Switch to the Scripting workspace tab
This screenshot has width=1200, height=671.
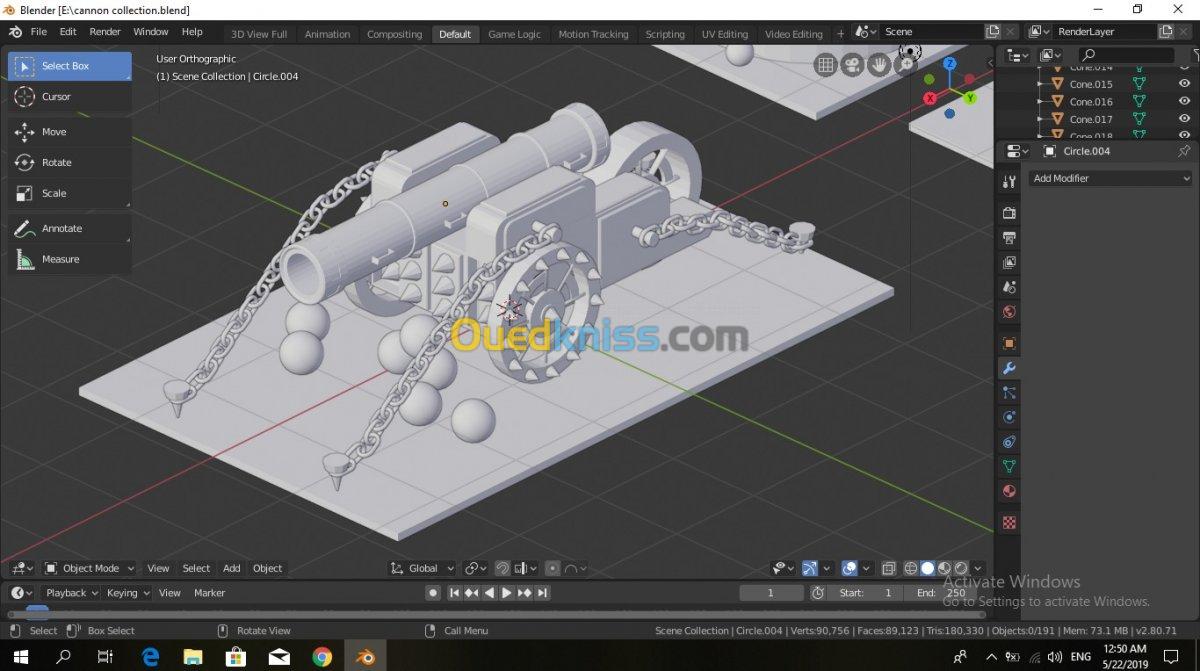665,34
